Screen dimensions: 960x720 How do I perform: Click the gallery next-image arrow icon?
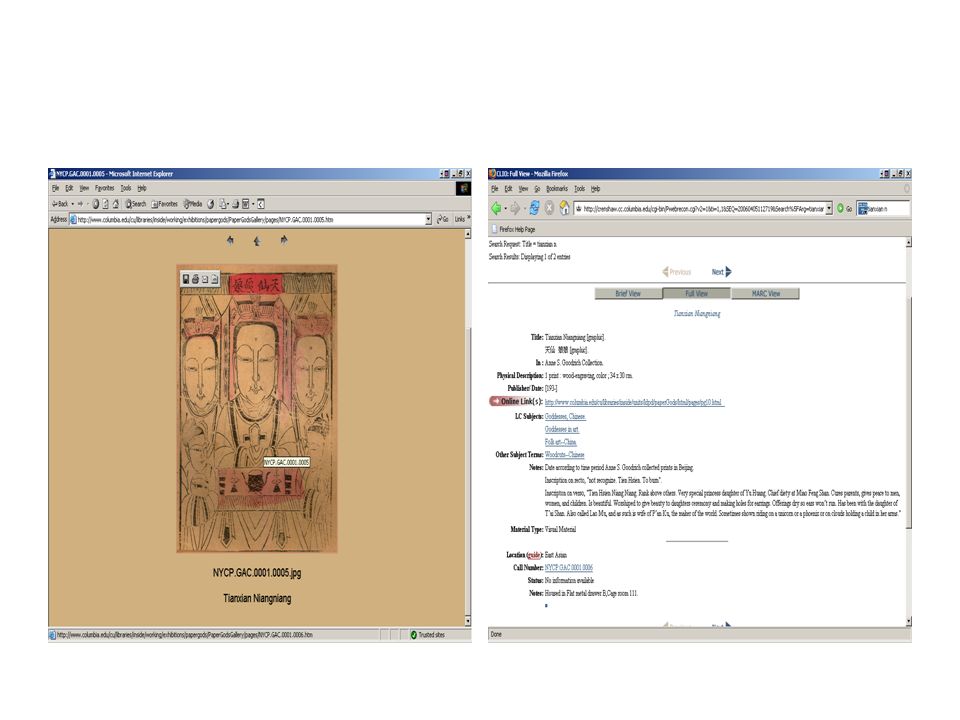pyautogui.click(x=283, y=240)
